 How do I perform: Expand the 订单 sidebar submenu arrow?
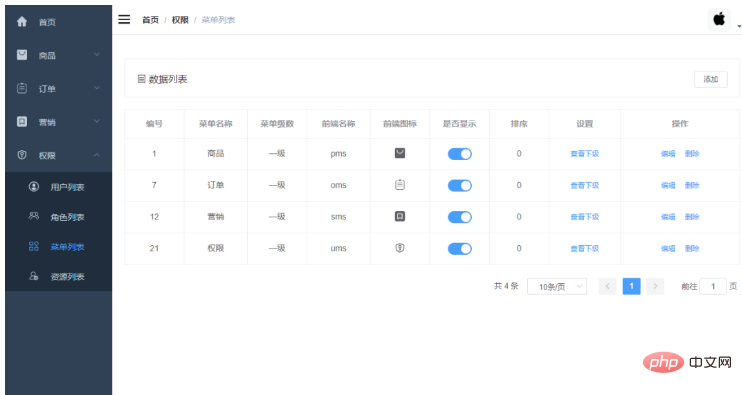97,88
